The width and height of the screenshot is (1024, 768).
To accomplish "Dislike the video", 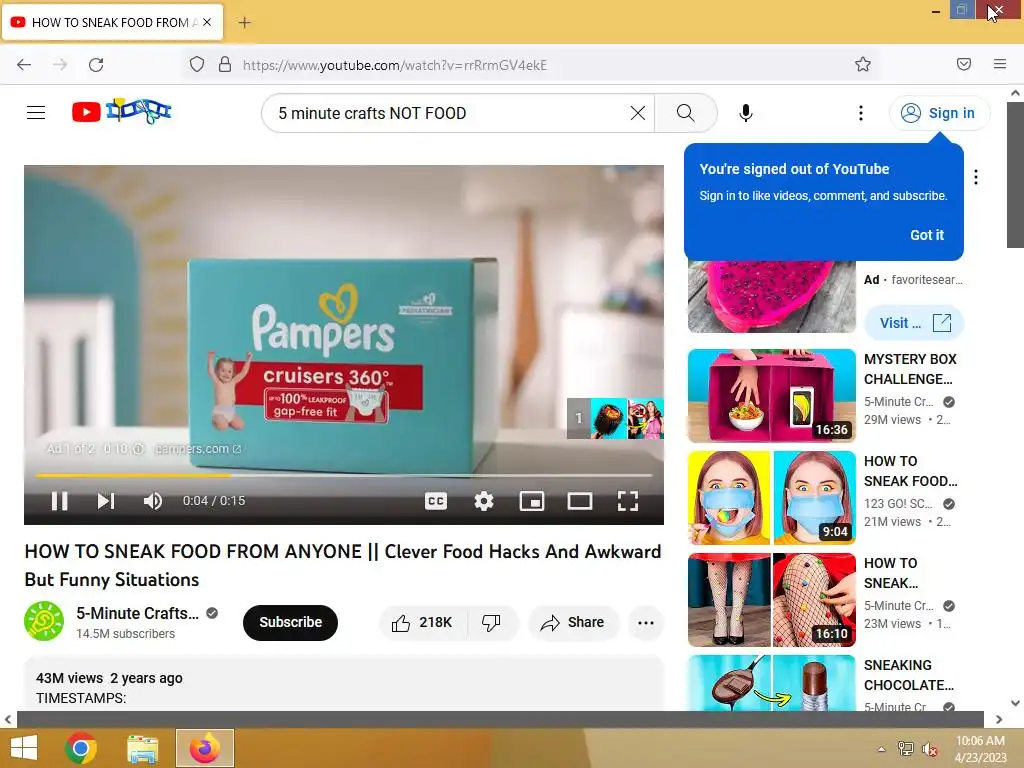I will point(492,622).
